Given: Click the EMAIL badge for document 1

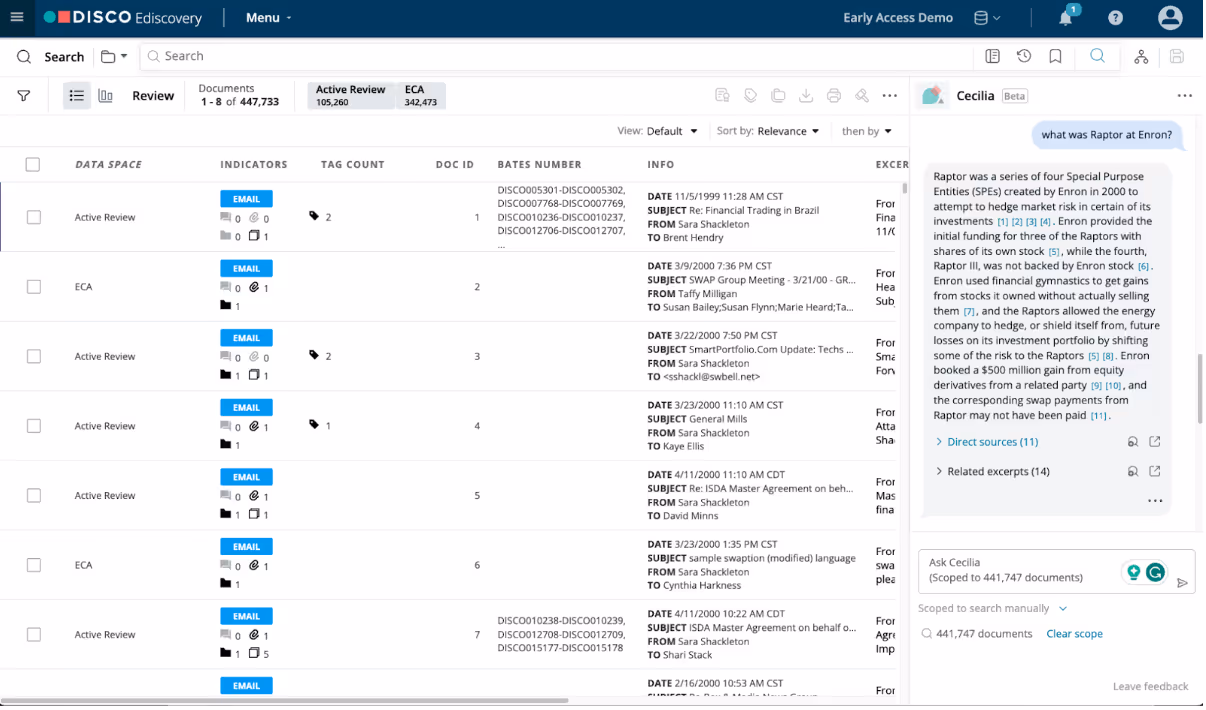Looking at the screenshot, I should (x=246, y=199).
